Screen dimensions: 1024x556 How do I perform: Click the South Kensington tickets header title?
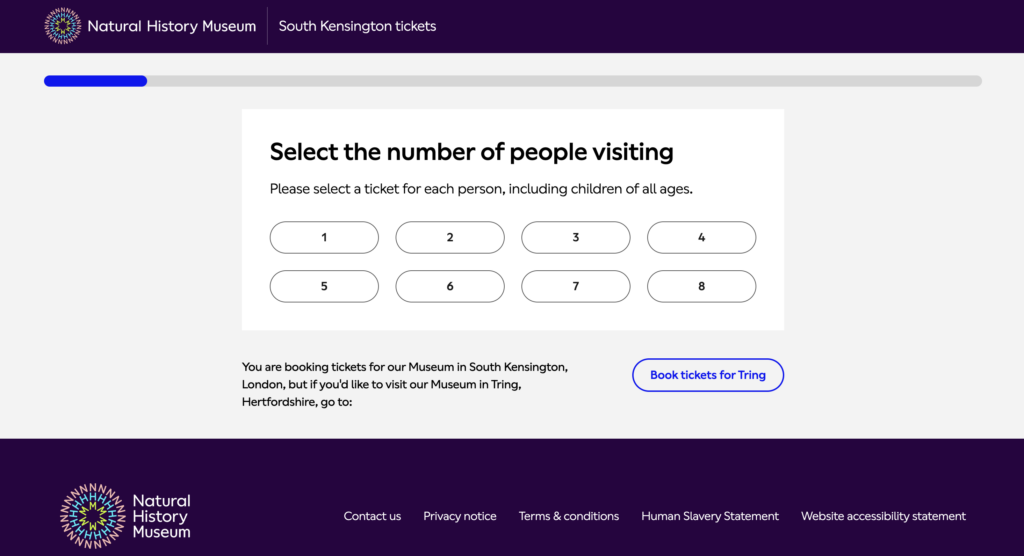(357, 26)
